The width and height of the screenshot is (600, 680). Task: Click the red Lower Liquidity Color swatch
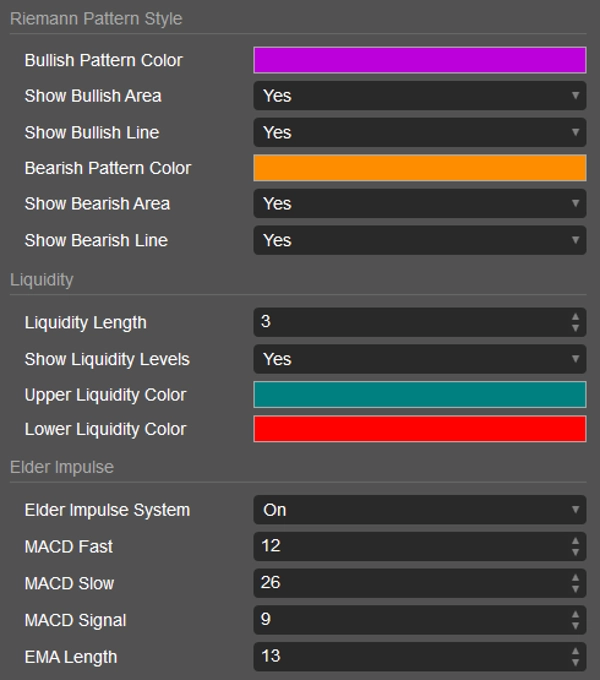419,429
